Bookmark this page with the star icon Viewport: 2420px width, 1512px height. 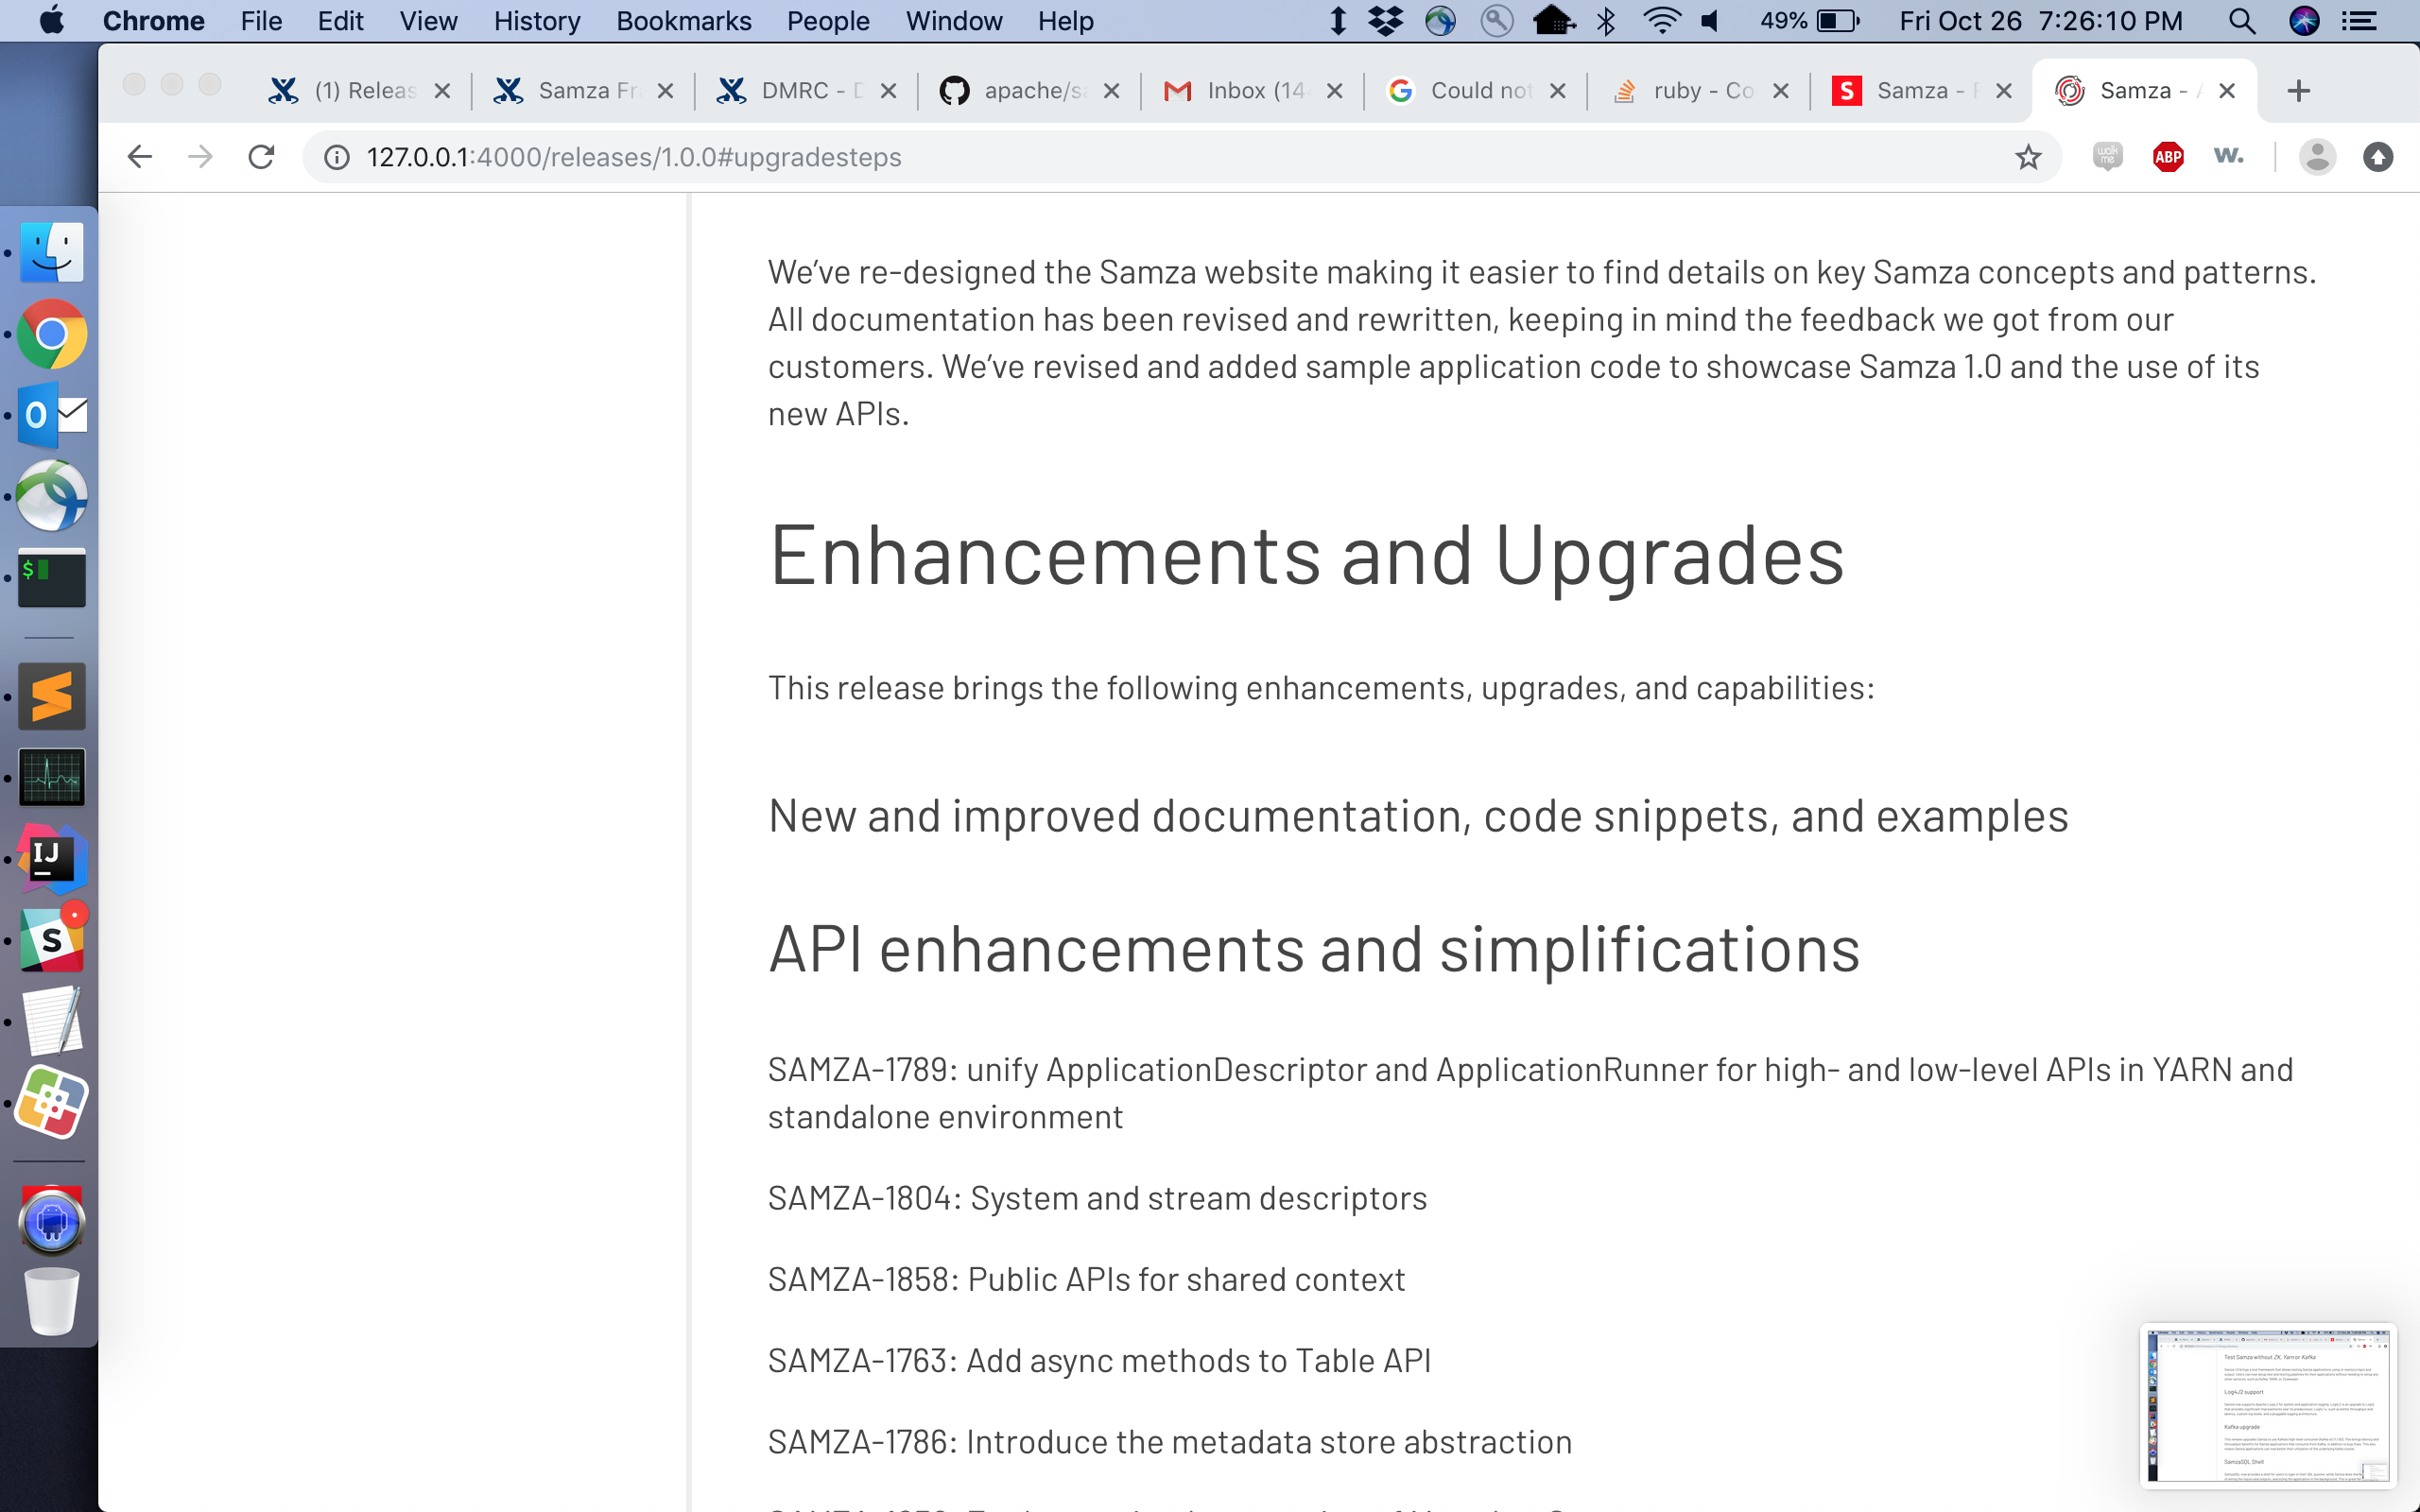click(x=2027, y=157)
